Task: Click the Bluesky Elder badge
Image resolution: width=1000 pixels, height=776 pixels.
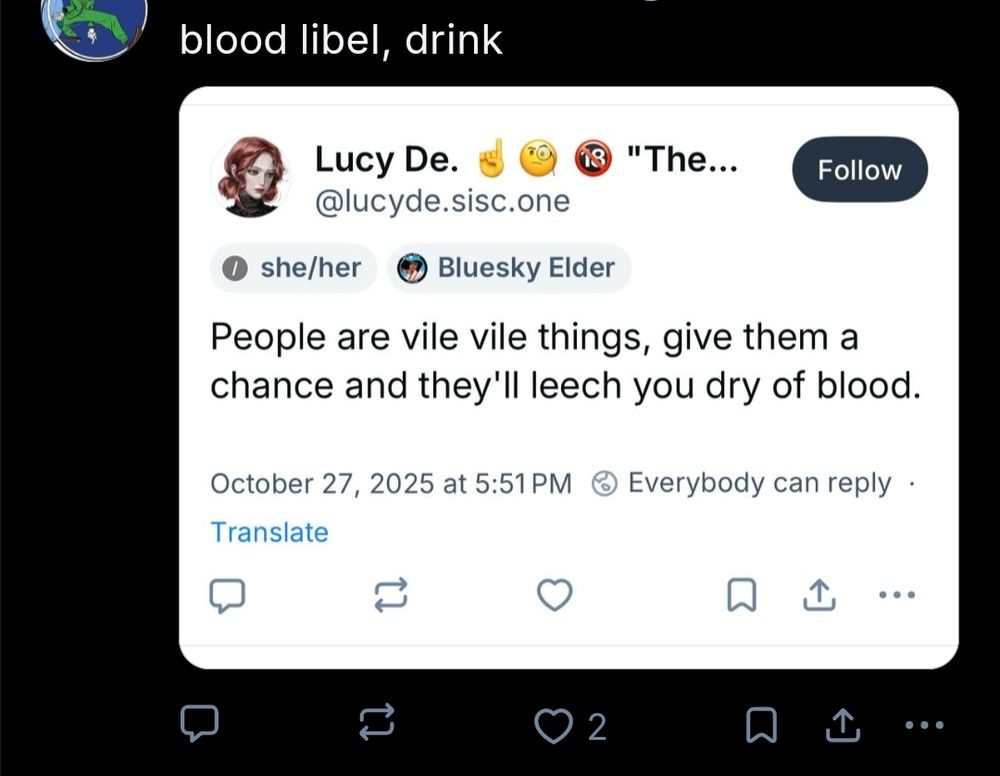Action: (x=508, y=268)
